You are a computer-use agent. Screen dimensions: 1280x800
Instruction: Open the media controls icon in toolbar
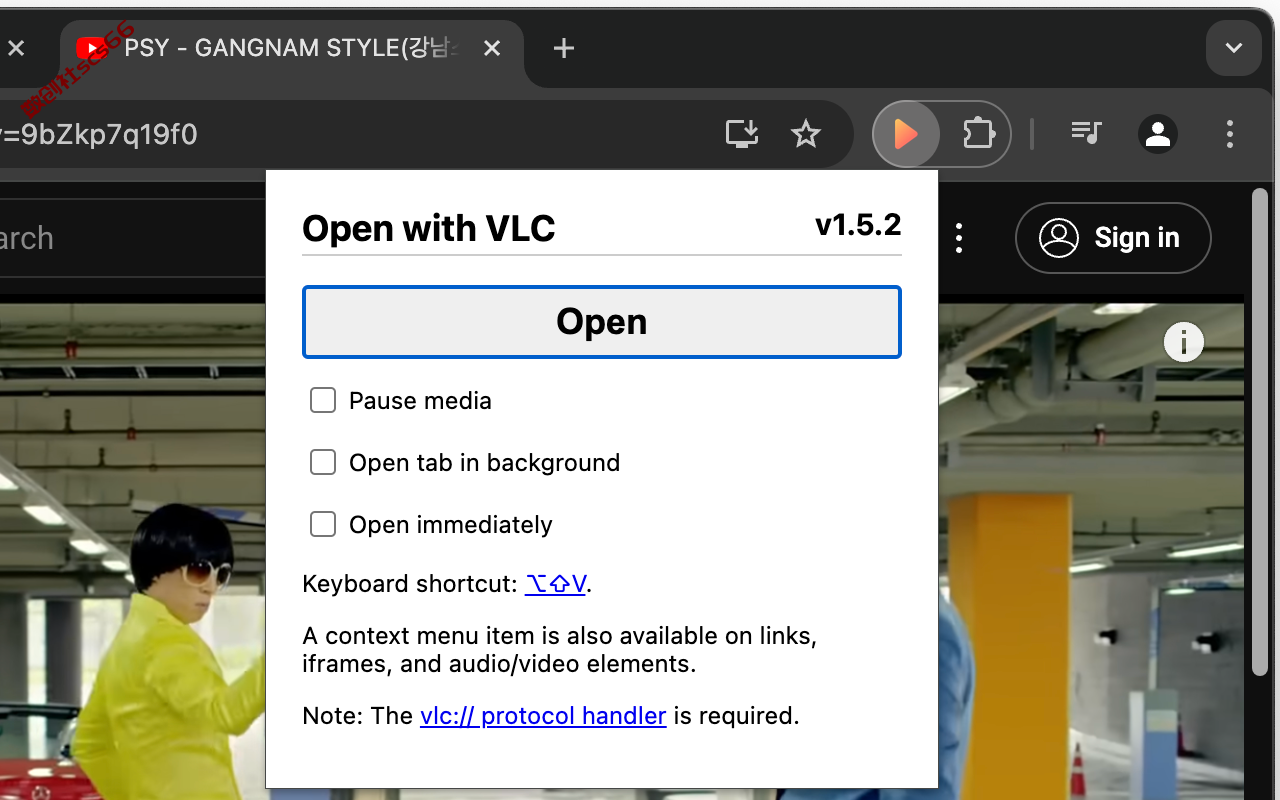coord(1086,133)
